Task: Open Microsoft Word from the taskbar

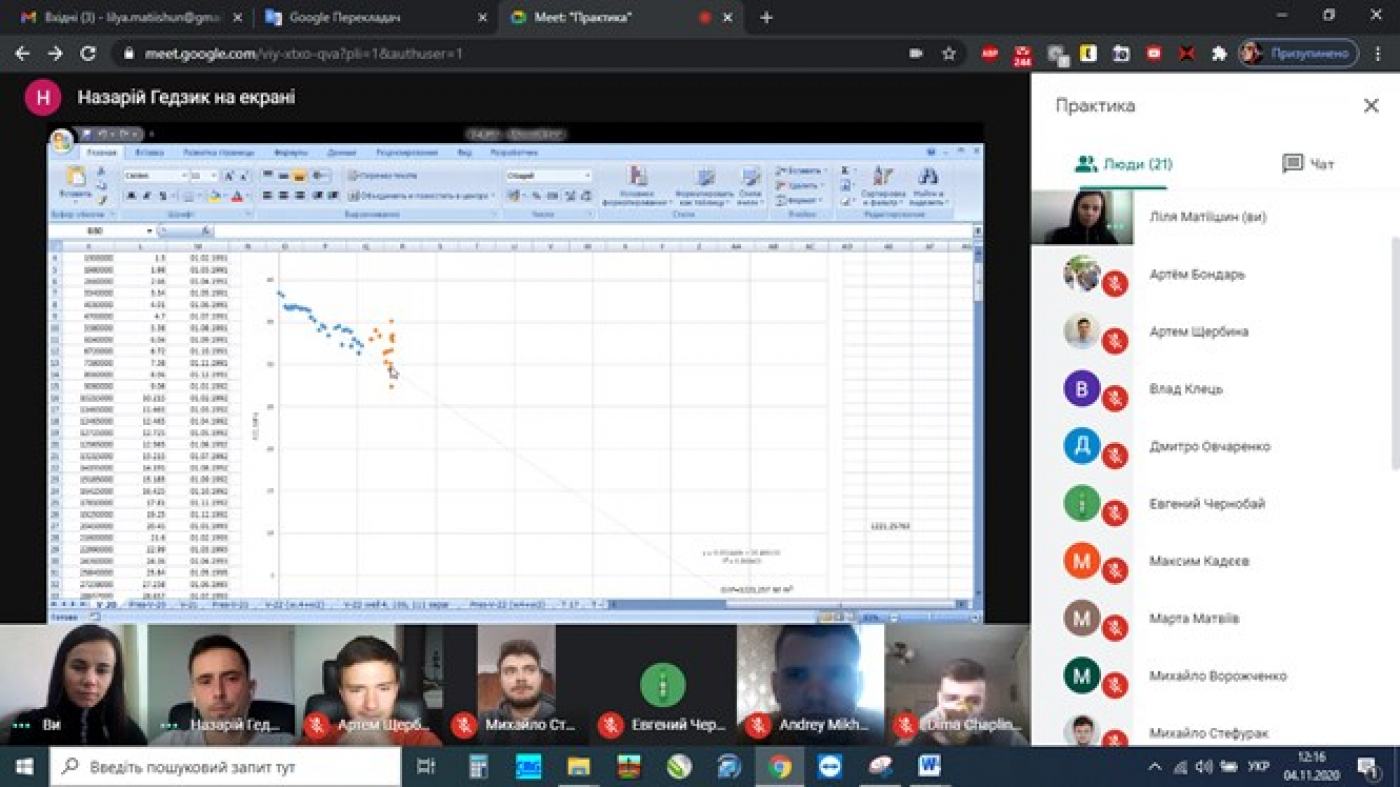Action: click(929, 767)
